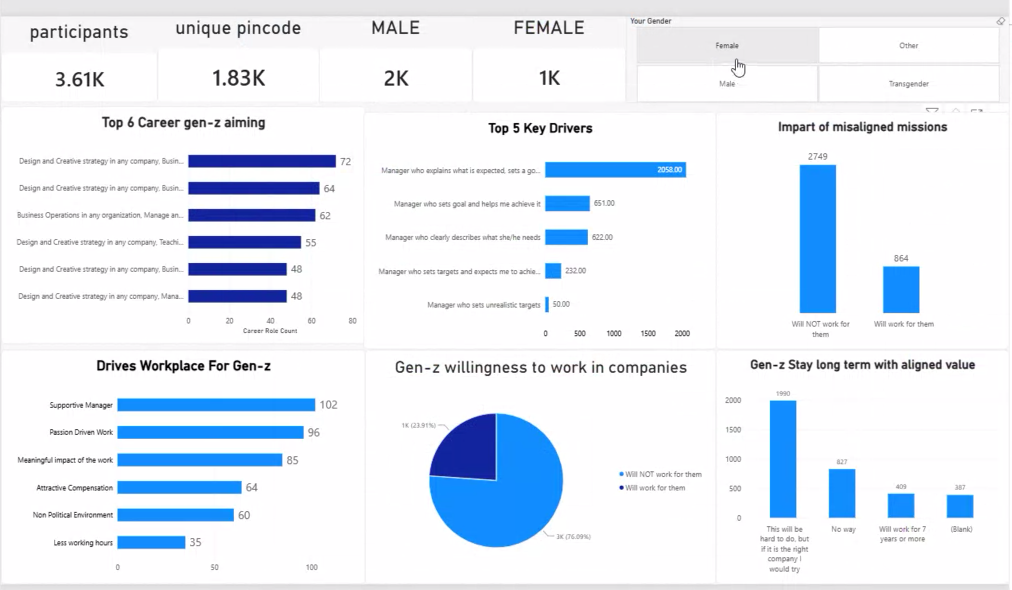Select the bar for Manager who sets goal, 651.00
Viewport: 1012px width, 590px height.
click(x=567, y=203)
